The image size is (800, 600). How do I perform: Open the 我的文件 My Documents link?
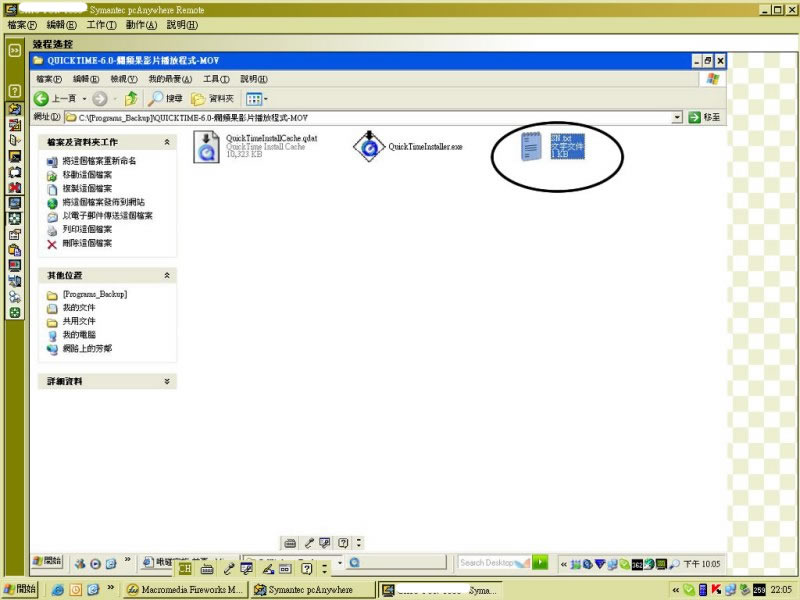(x=79, y=308)
